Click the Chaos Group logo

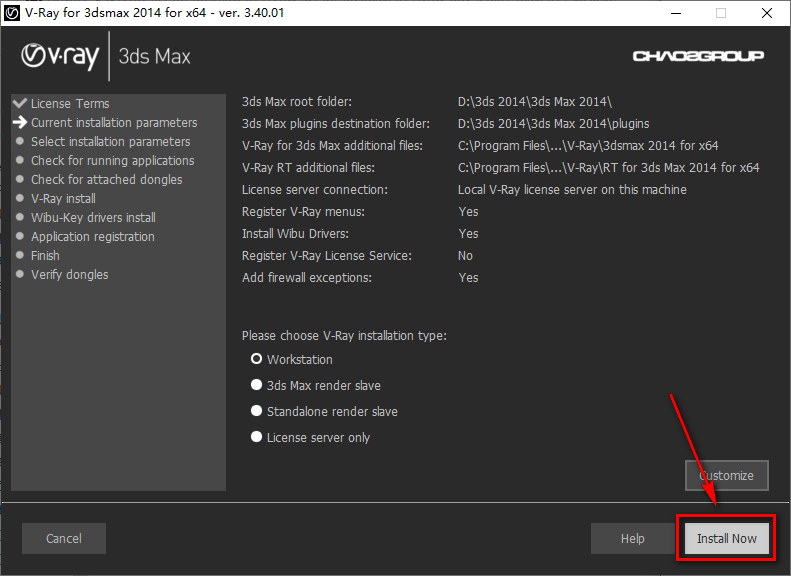pos(698,56)
